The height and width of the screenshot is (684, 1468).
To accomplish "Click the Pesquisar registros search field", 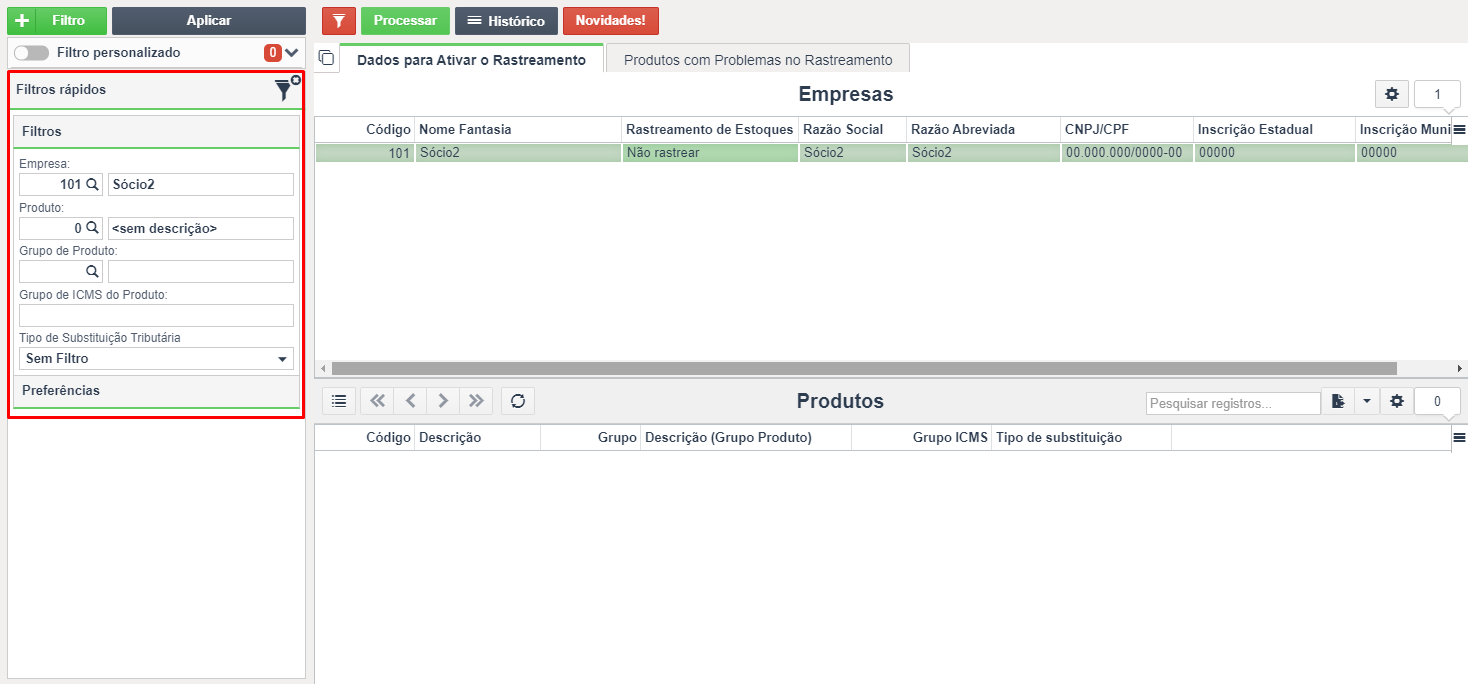I will tap(1233, 404).
